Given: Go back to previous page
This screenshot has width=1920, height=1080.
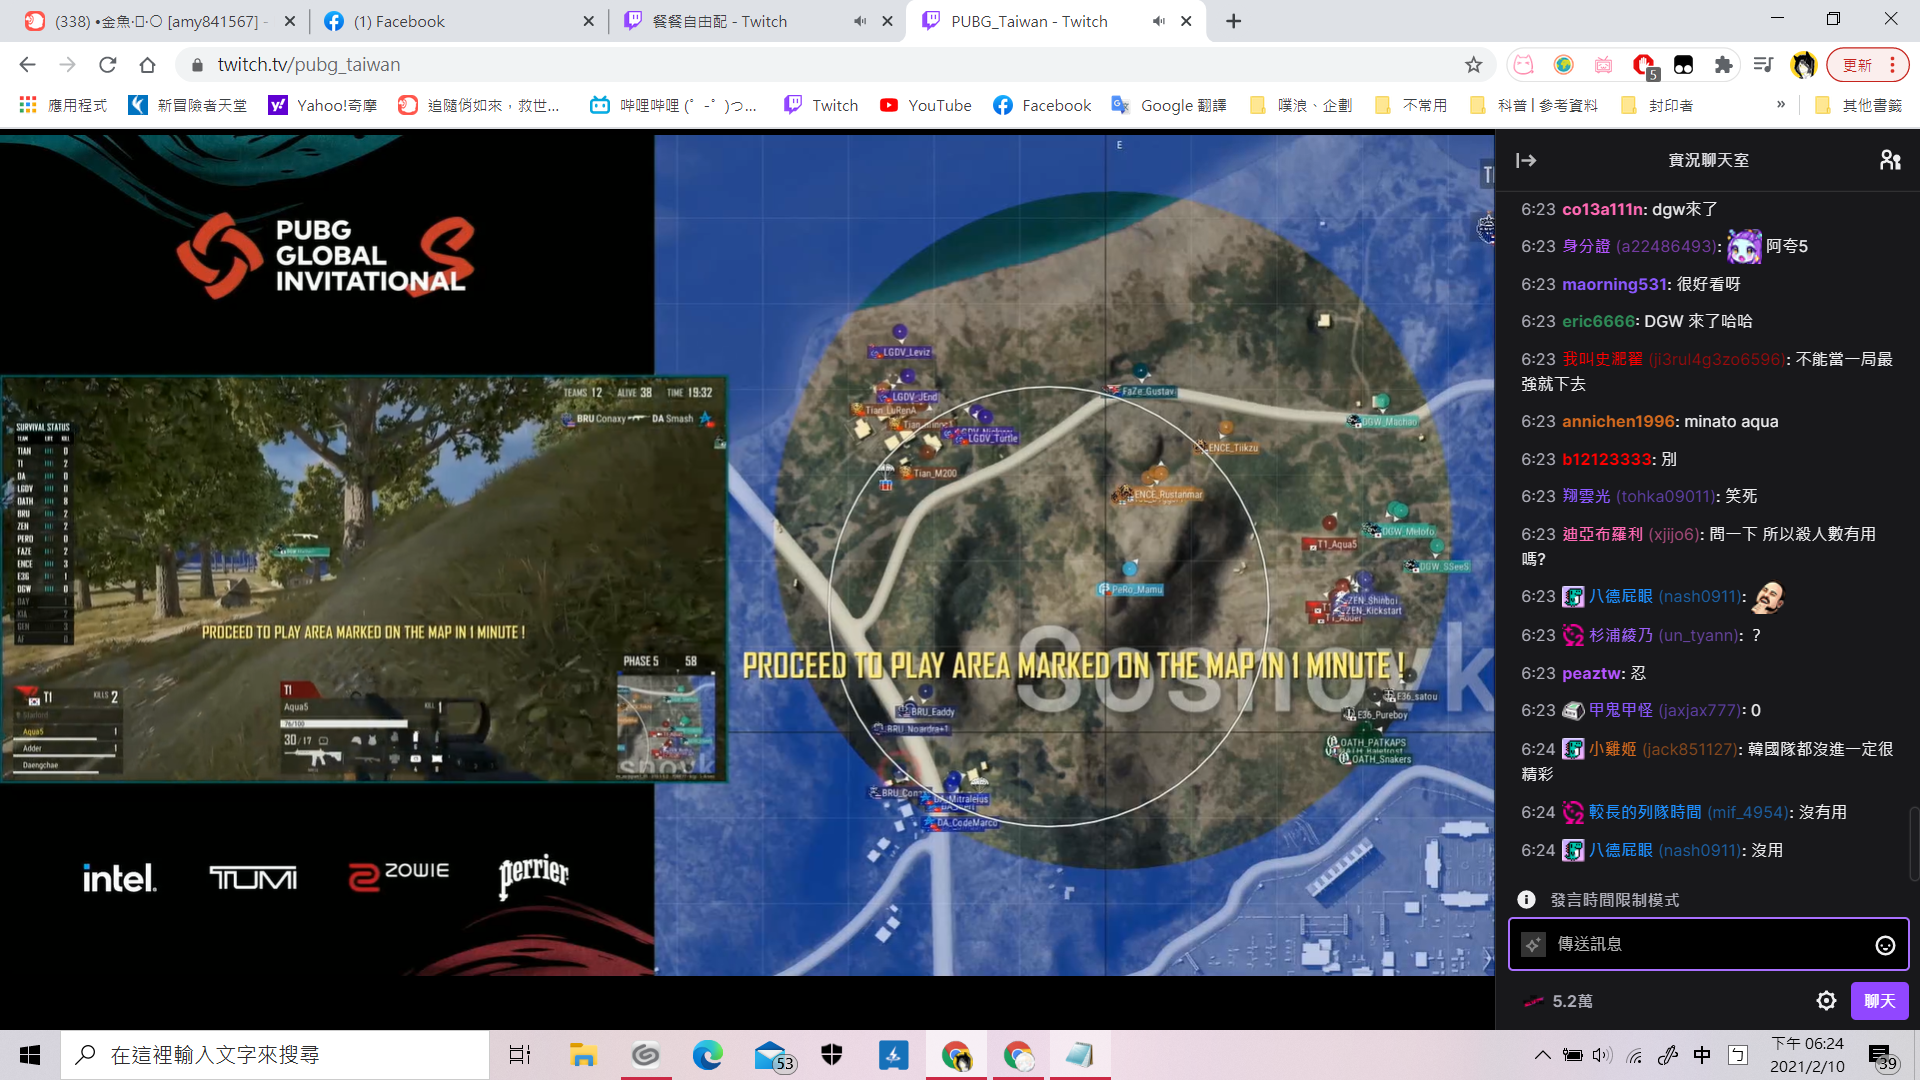Looking at the screenshot, I should pos(27,65).
